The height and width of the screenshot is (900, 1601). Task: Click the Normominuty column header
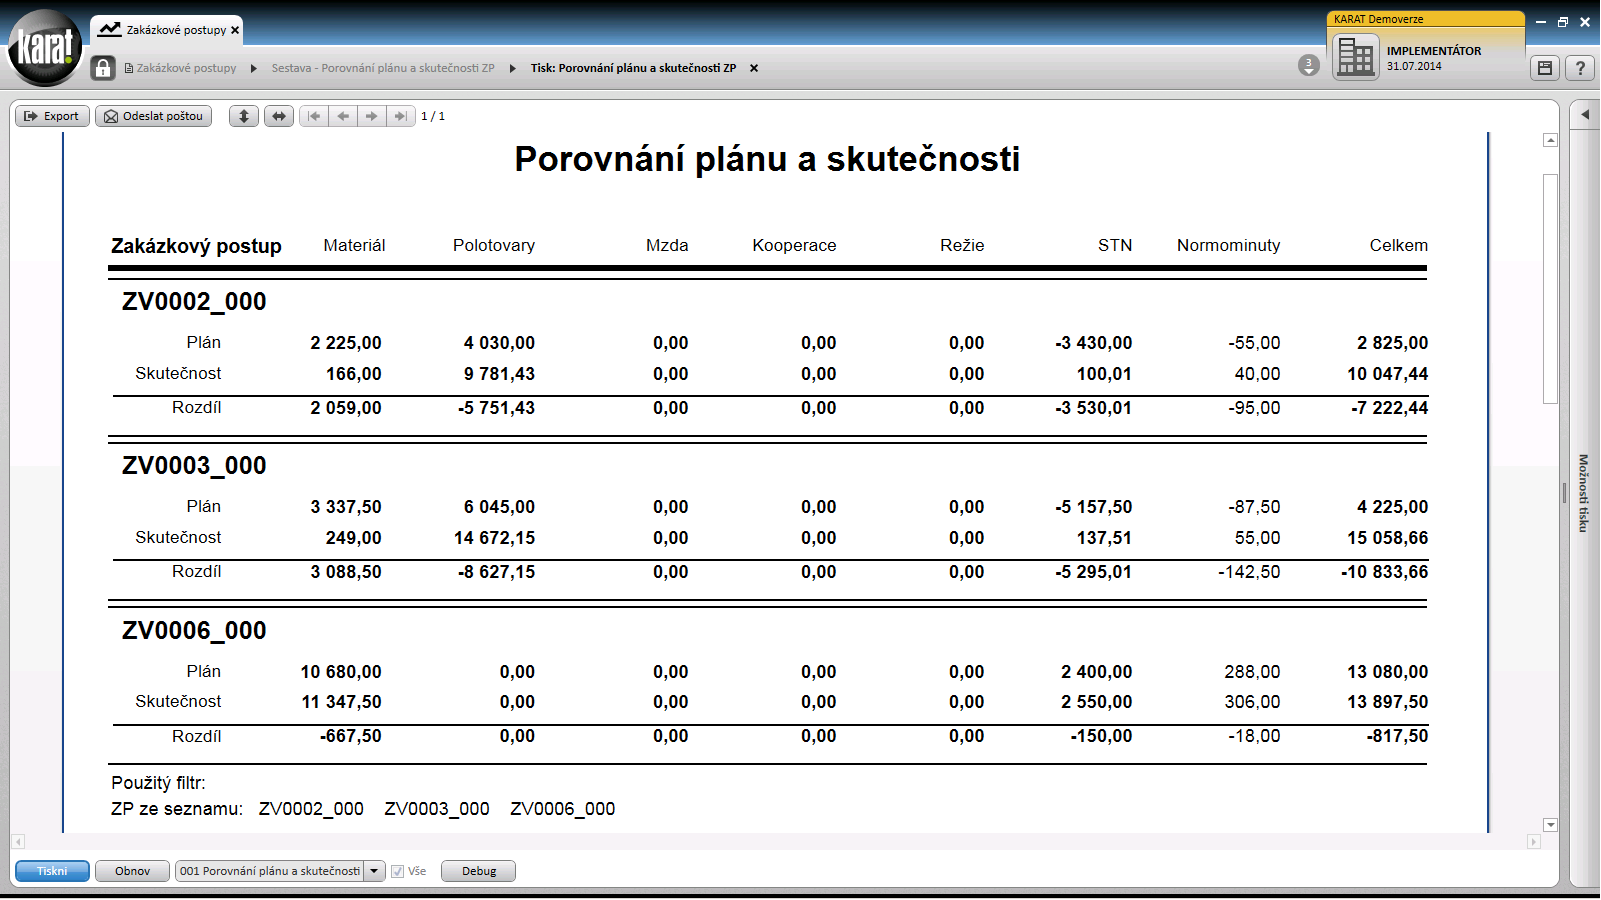tap(1228, 245)
